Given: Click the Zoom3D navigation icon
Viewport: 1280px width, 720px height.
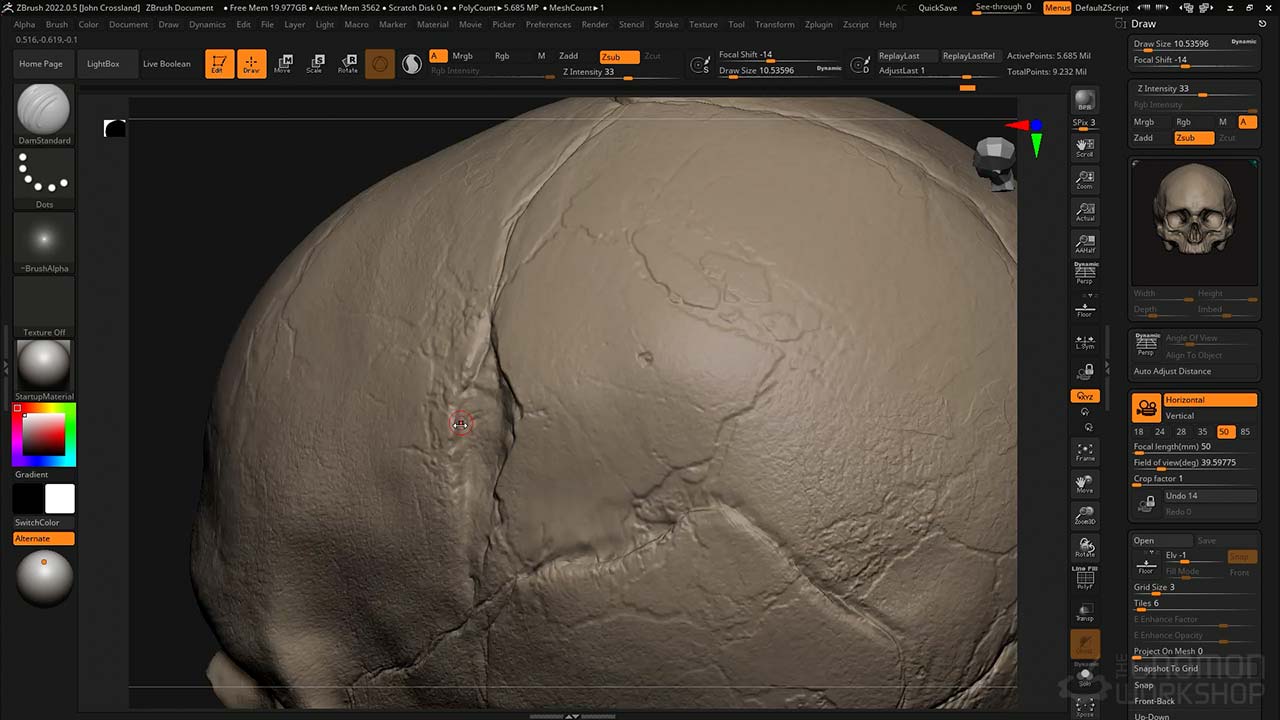Looking at the screenshot, I should [x=1085, y=514].
